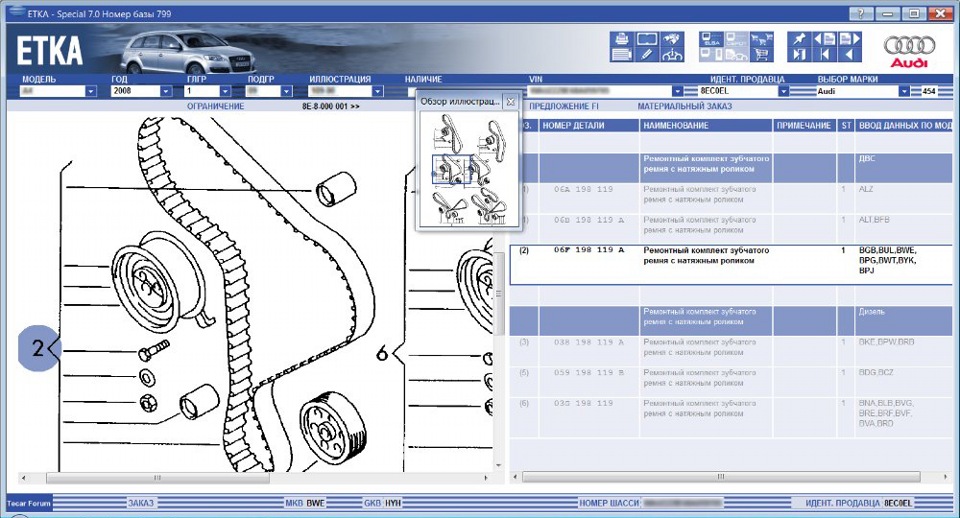Select part row 06F 198 119 A
Image resolution: width=960 pixels, height=518 pixels.
pos(732,265)
